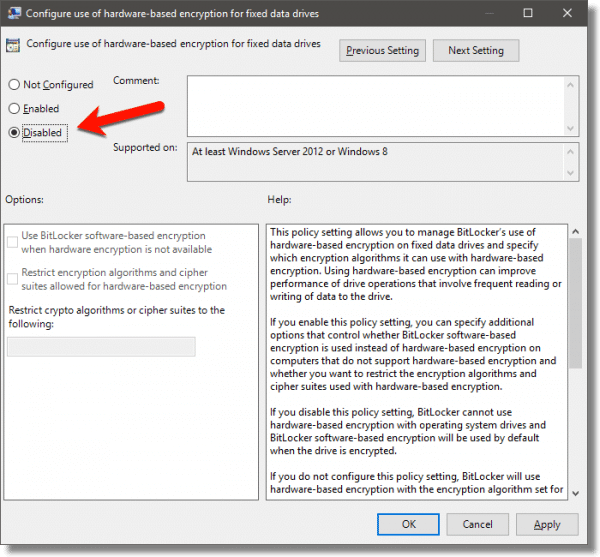Click 'At least Windows Server 2012 or Windows 8' text
Image resolution: width=600 pixels, height=557 pixels.
click(x=290, y=151)
